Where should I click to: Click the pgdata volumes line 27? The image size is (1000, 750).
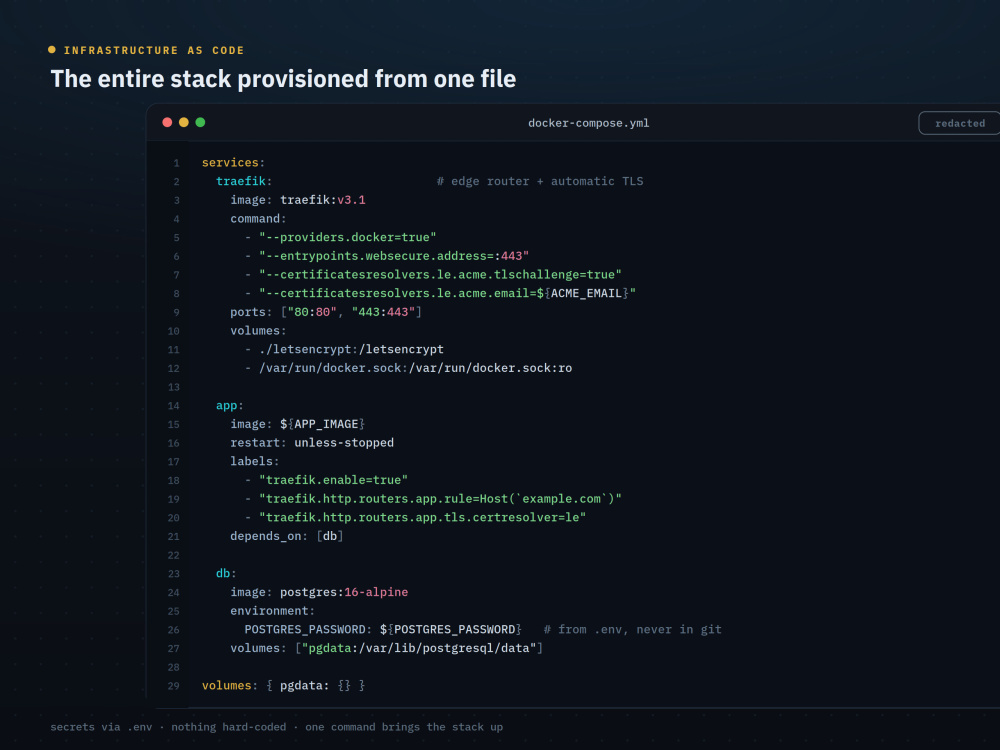coord(386,648)
